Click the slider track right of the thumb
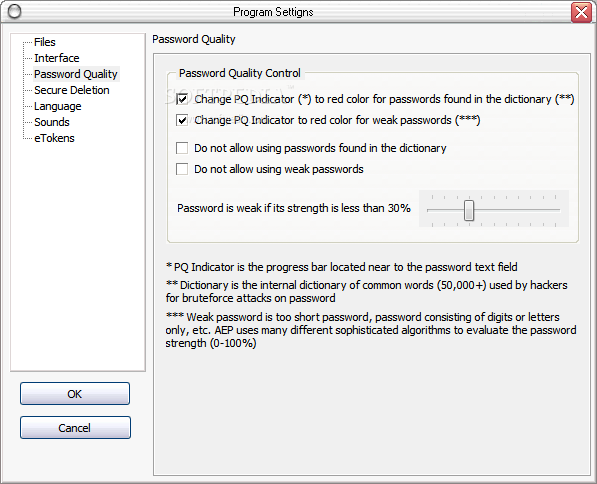The height and width of the screenshot is (484, 597). pyautogui.click(x=517, y=210)
